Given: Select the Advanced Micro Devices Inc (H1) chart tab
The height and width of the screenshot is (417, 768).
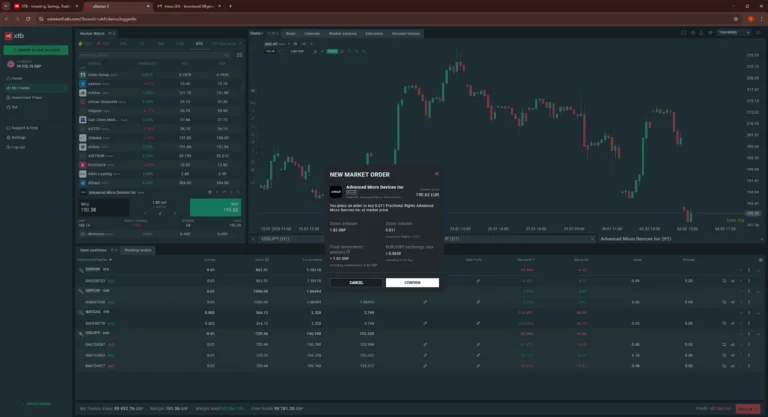Looking at the screenshot, I should (x=636, y=239).
